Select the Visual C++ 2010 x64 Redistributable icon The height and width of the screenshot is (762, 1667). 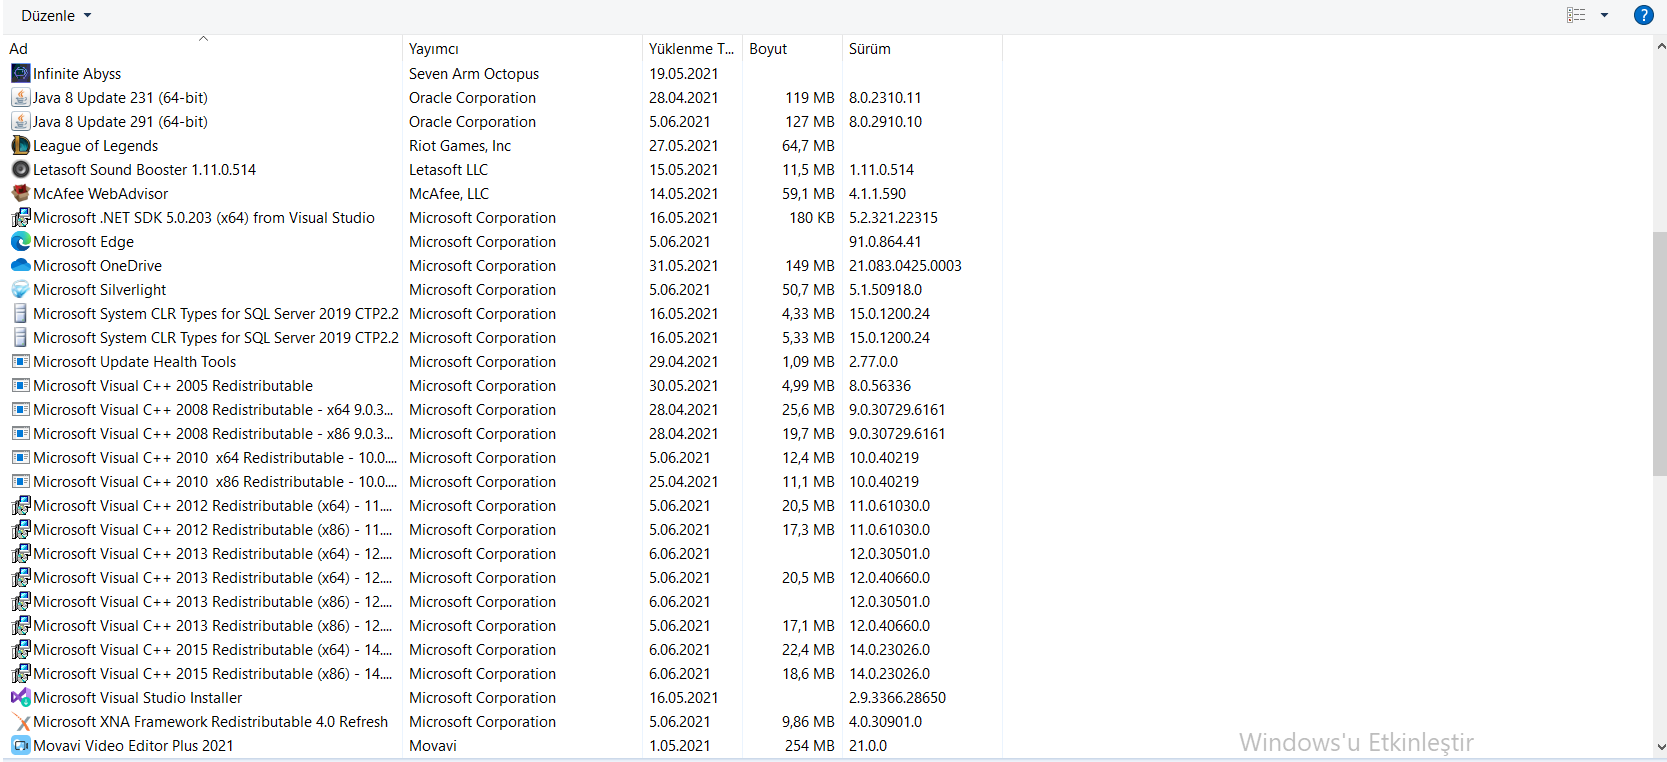coord(20,457)
